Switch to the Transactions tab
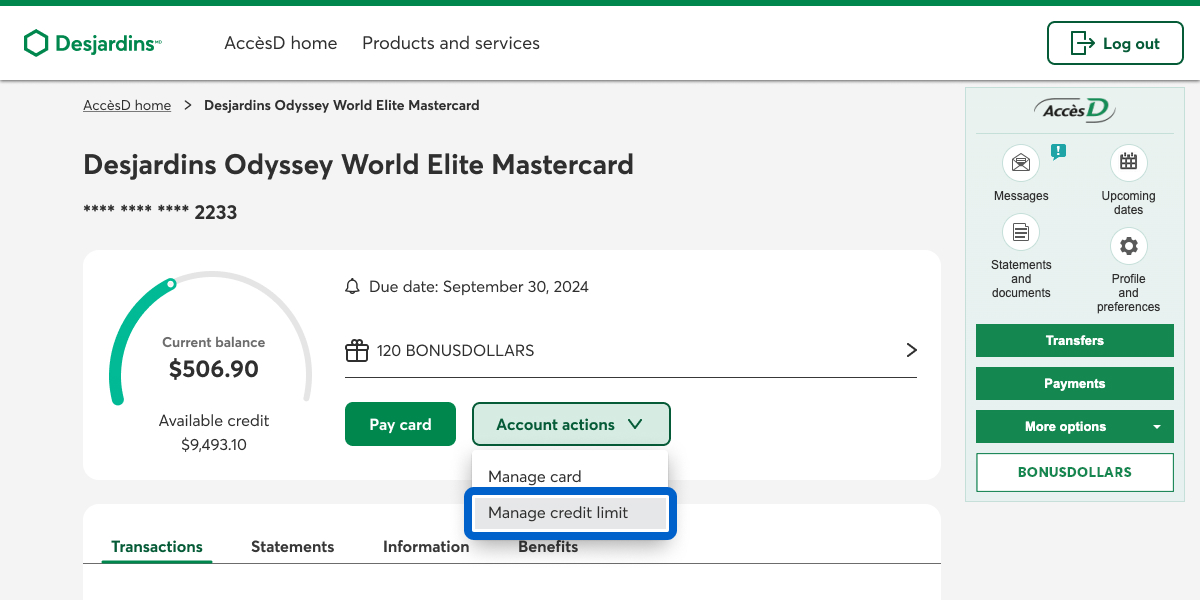The height and width of the screenshot is (600, 1200). pos(157,546)
